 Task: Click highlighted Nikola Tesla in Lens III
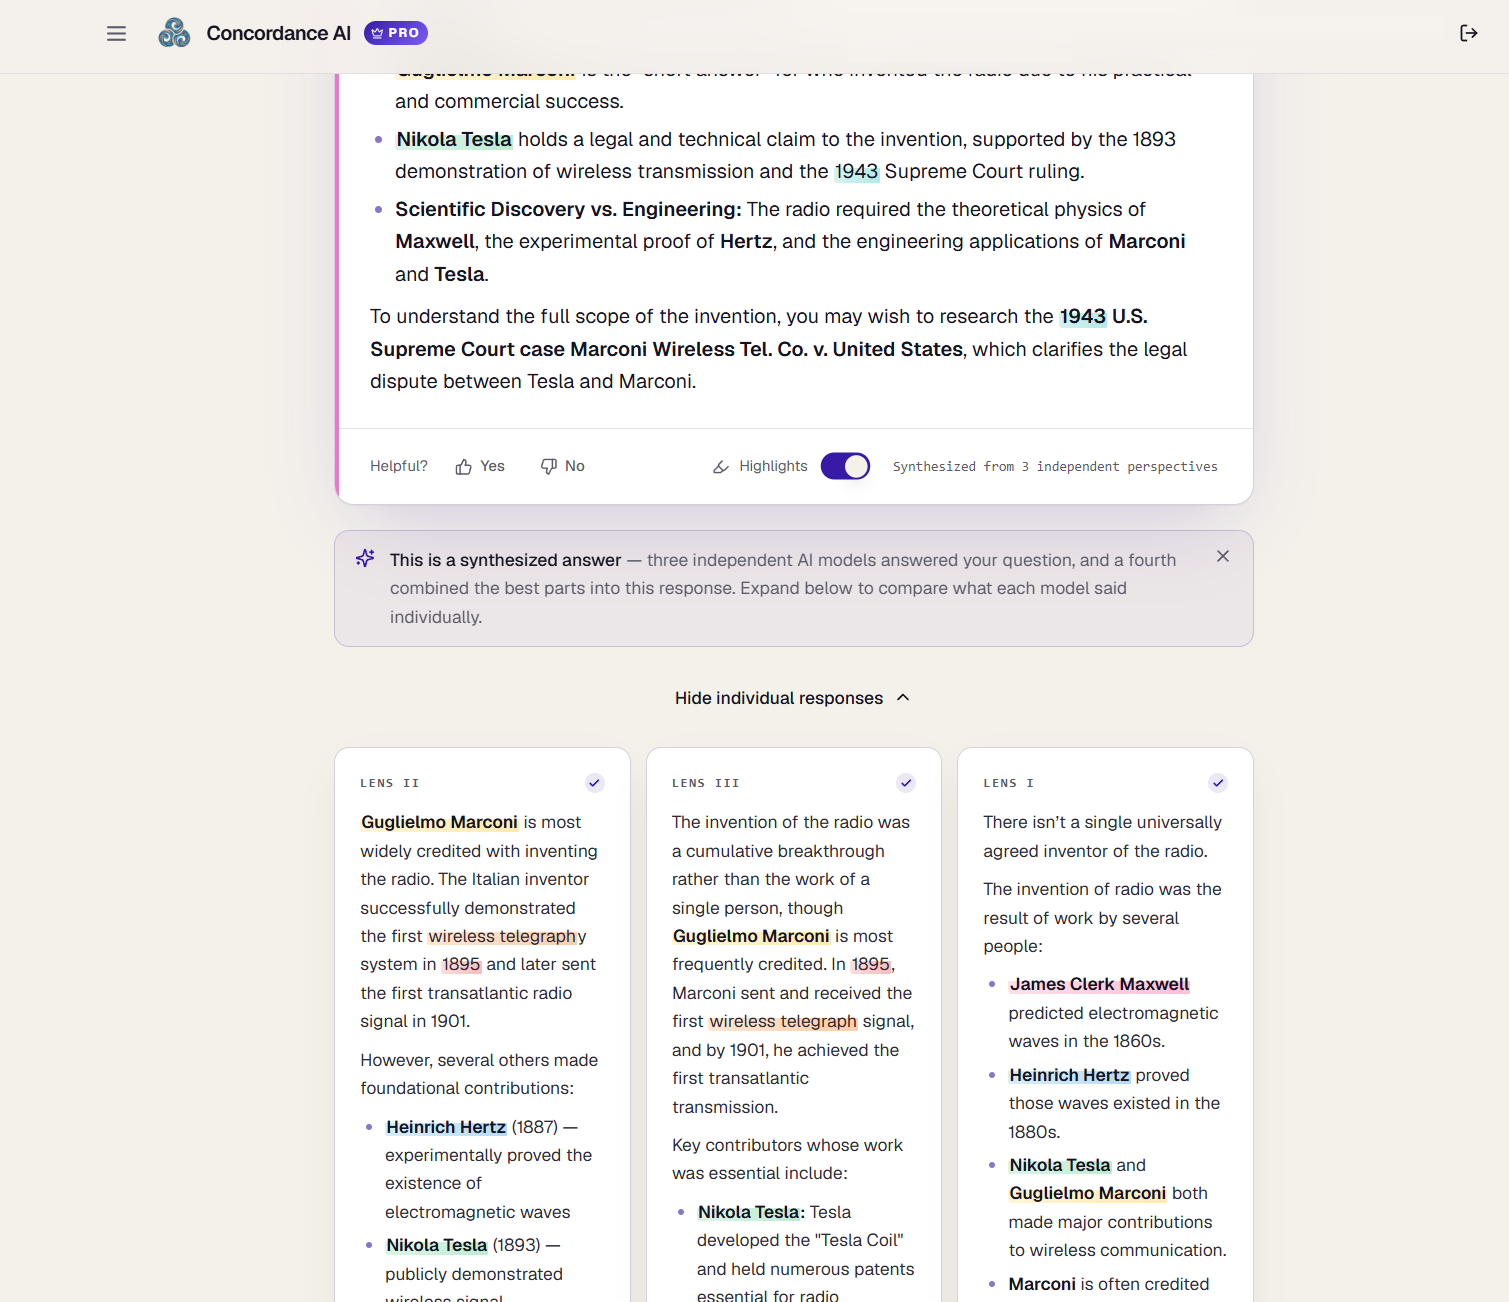[749, 1212]
